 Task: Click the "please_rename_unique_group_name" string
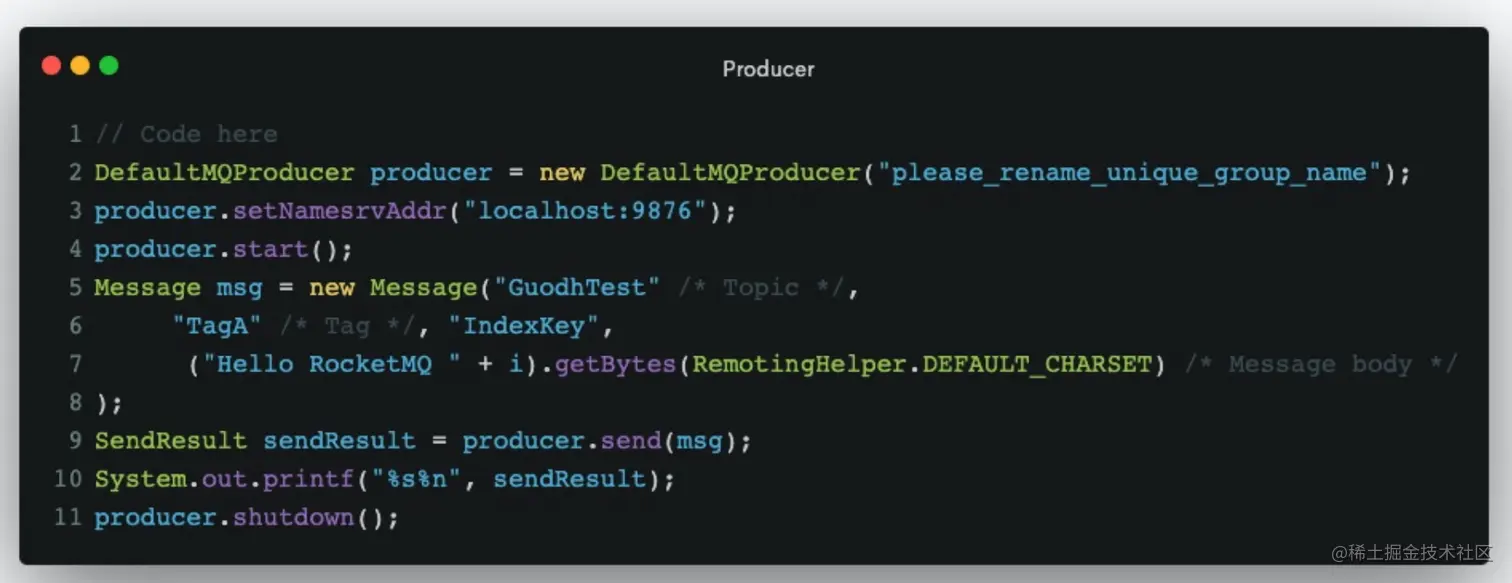[x=1128, y=173]
